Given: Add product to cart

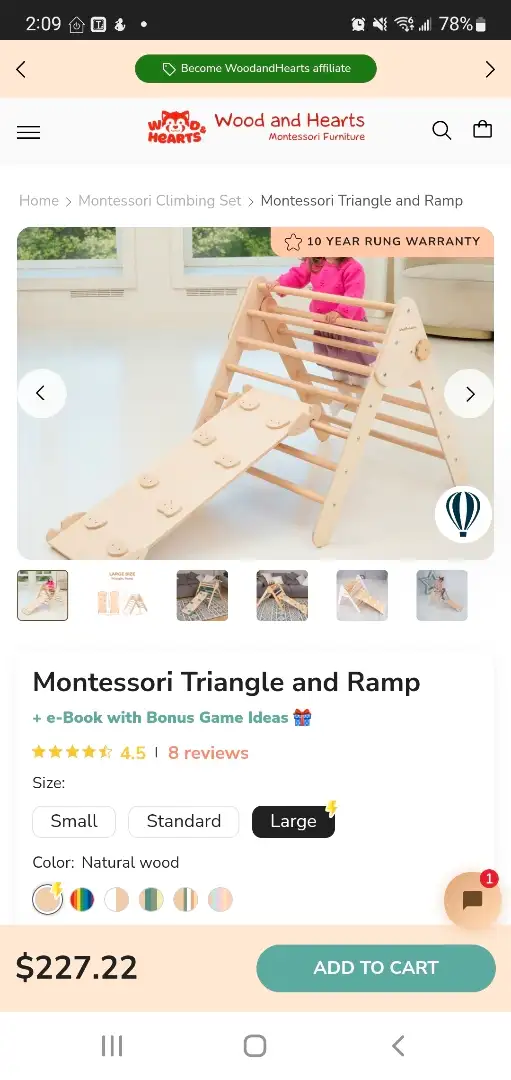Looking at the screenshot, I should click(x=376, y=968).
